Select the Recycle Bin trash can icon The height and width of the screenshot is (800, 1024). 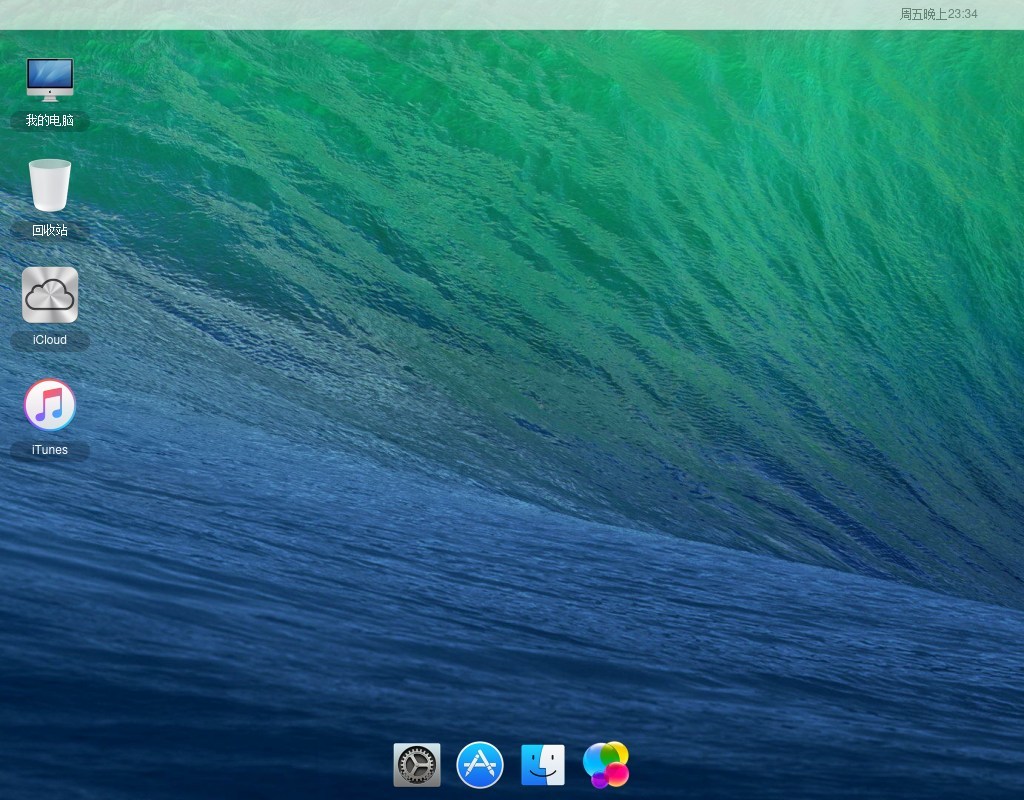[x=50, y=185]
